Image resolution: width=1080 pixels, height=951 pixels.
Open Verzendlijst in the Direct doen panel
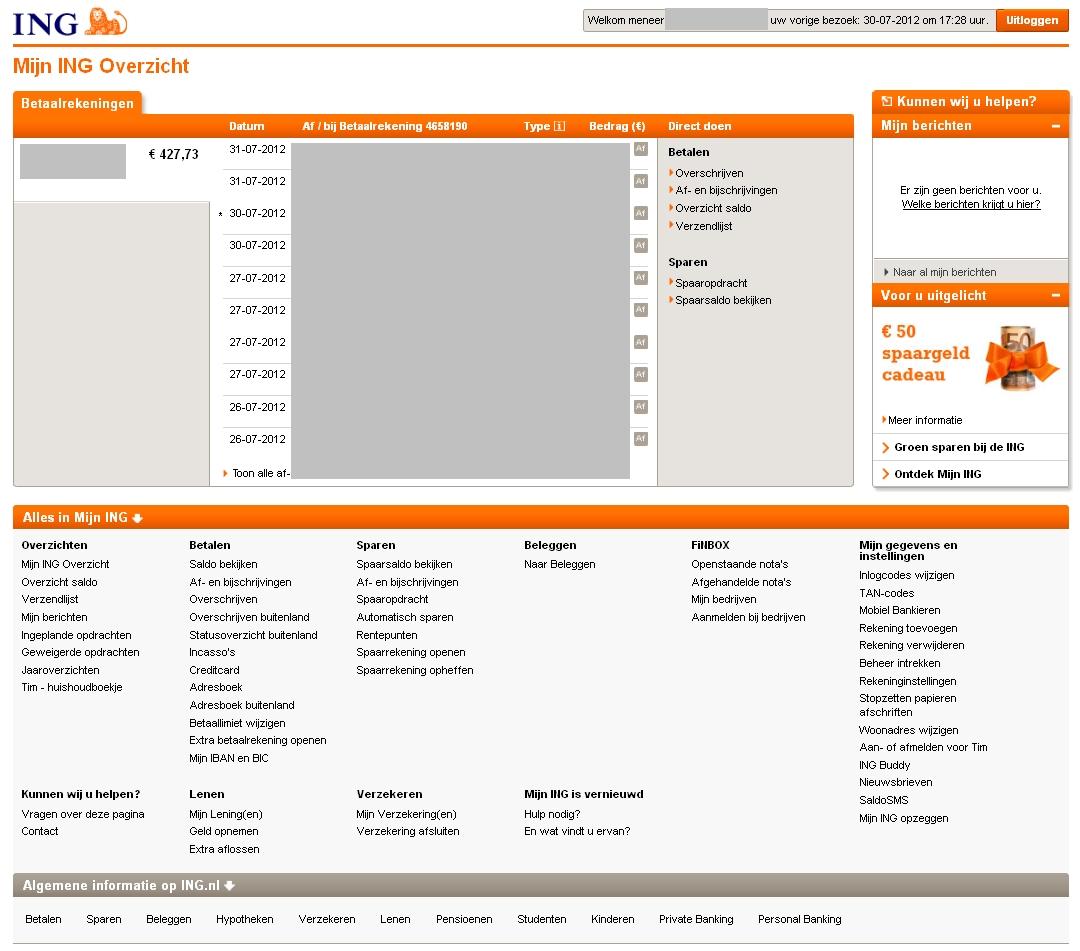coord(703,226)
